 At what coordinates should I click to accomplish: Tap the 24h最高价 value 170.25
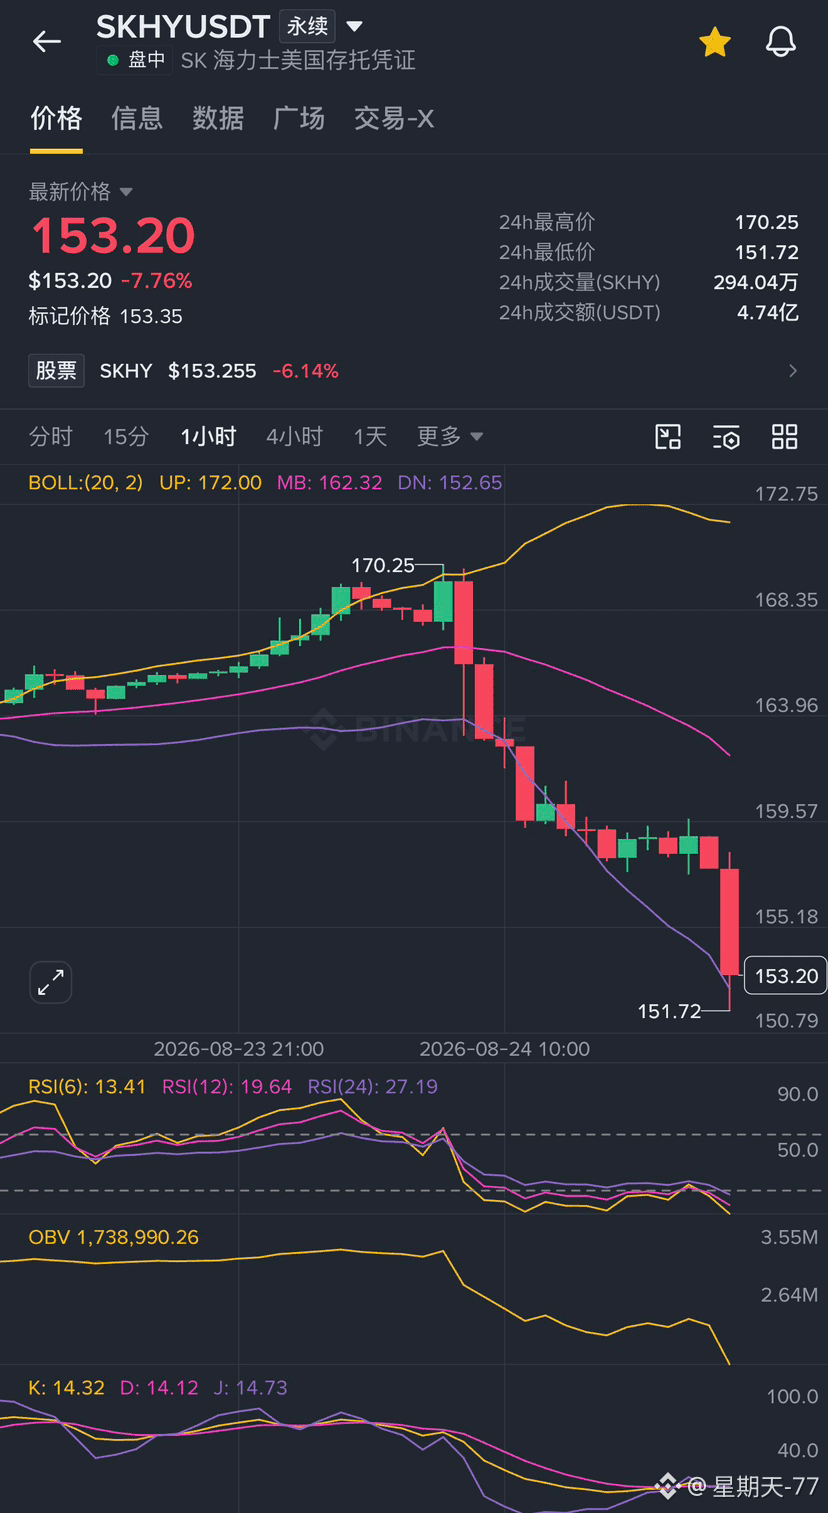pyautogui.click(x=767, y=223)
